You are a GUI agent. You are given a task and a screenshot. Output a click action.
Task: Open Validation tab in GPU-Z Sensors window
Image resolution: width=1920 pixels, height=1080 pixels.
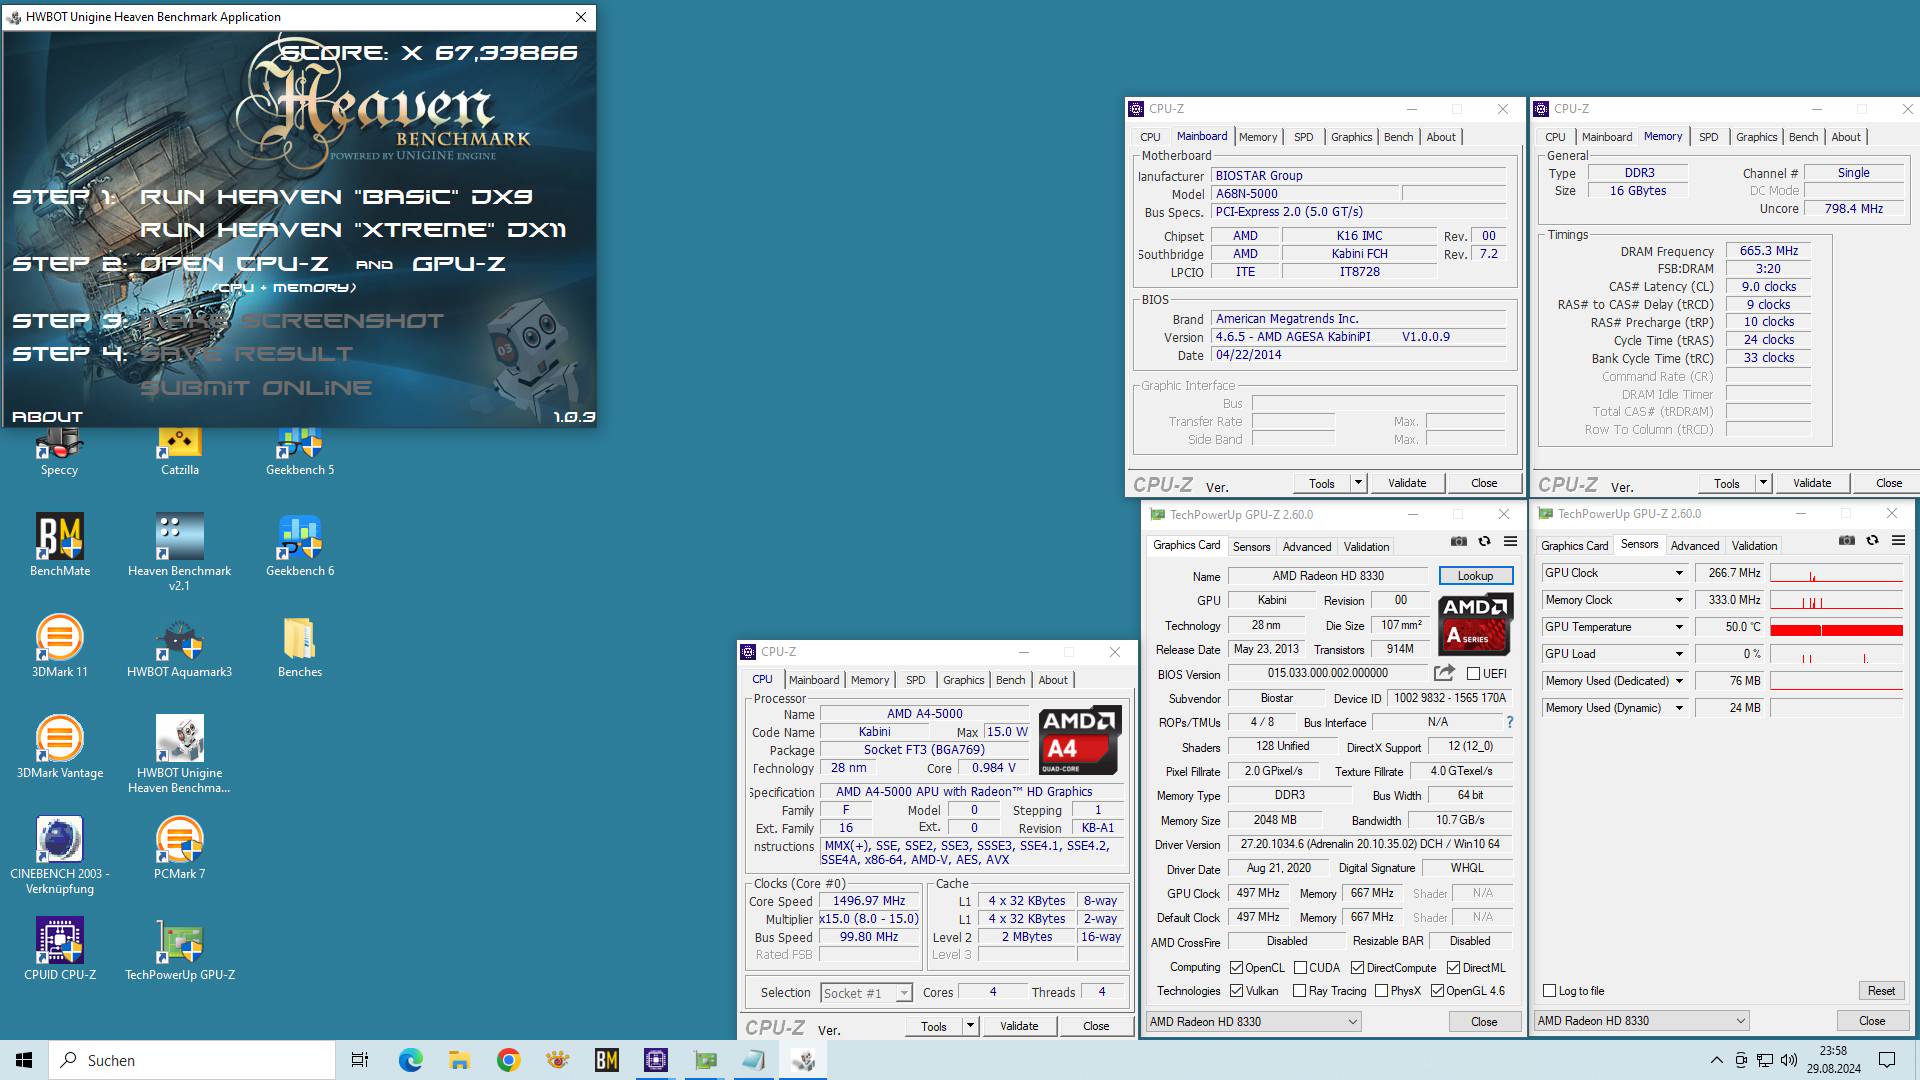pyautogui.click(x=1754, y=546)
